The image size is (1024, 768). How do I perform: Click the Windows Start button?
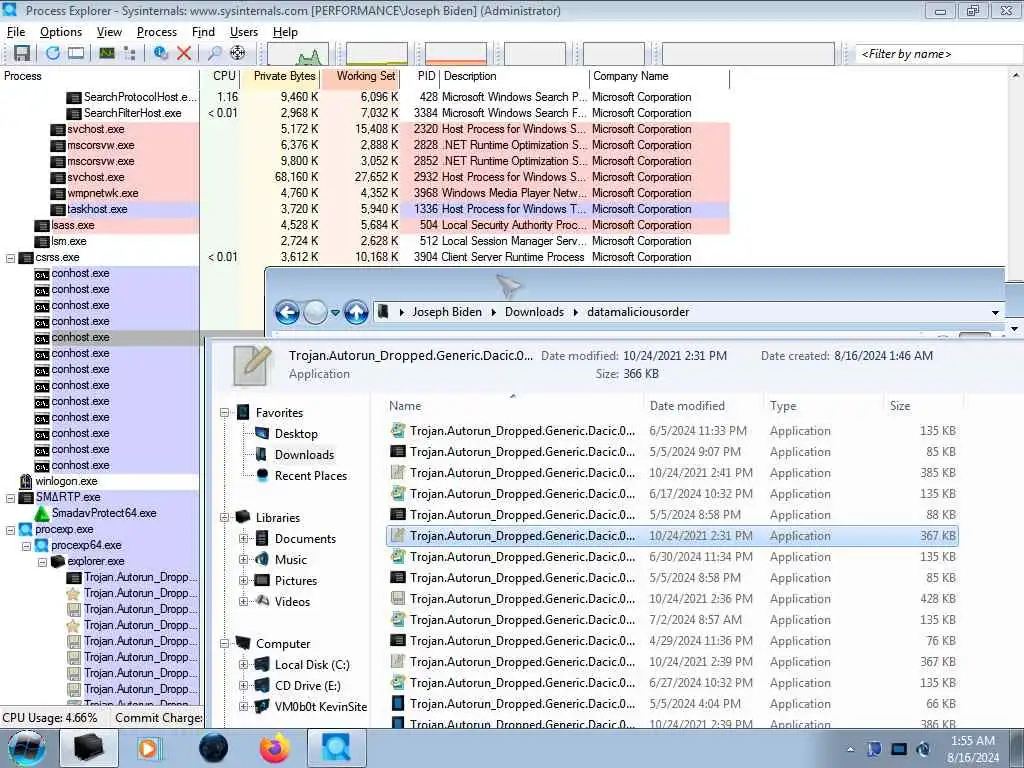pos(26,748)
